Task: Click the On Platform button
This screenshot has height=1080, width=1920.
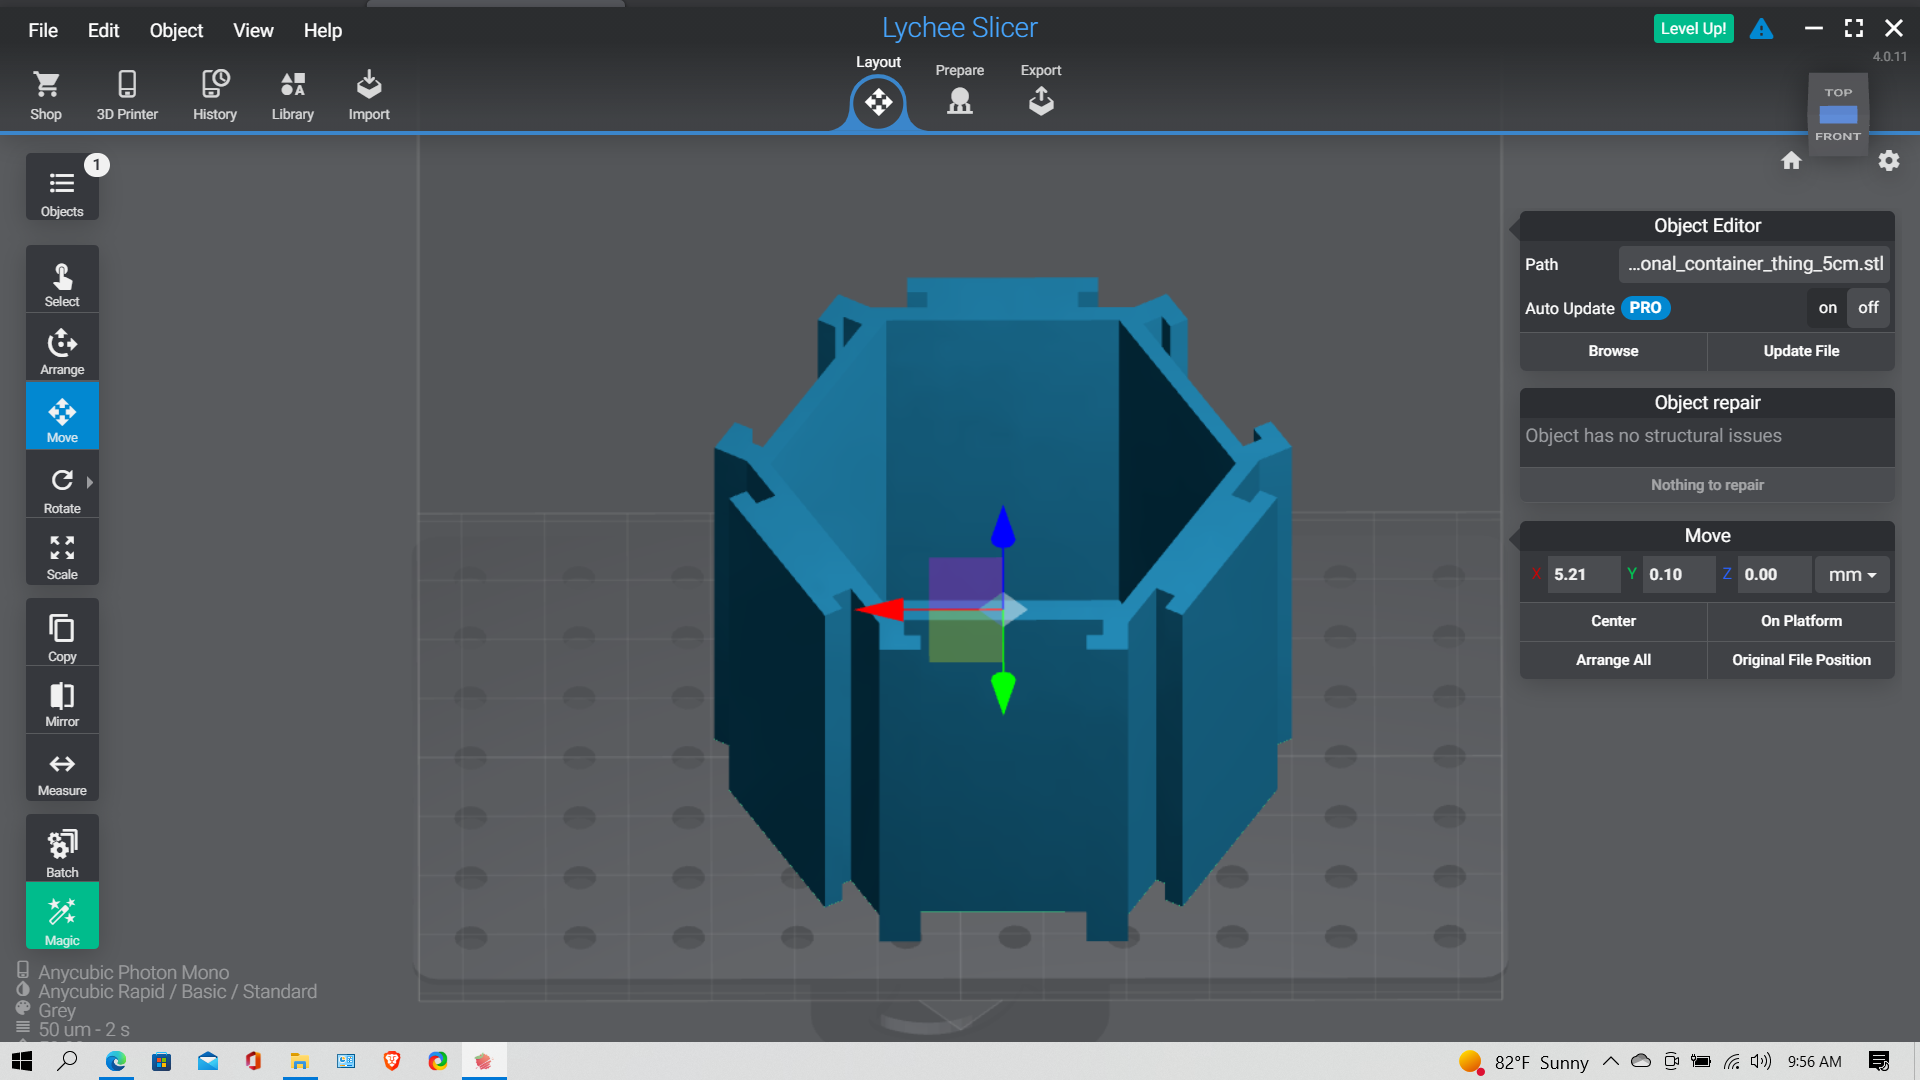Action: [x=1801, y=621]
